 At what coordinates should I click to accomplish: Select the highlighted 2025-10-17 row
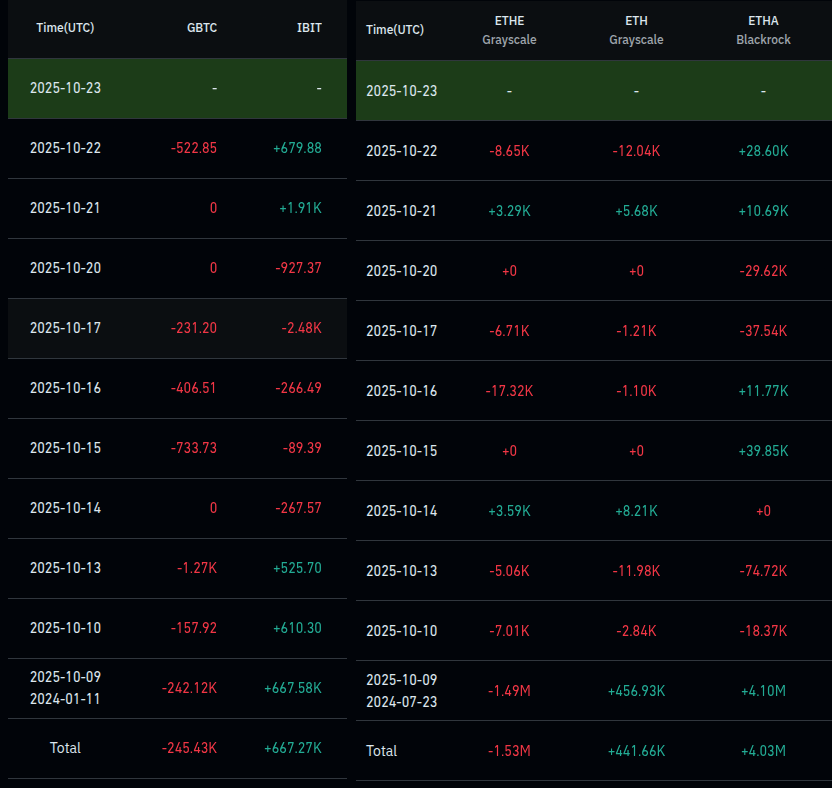[177, 328]
